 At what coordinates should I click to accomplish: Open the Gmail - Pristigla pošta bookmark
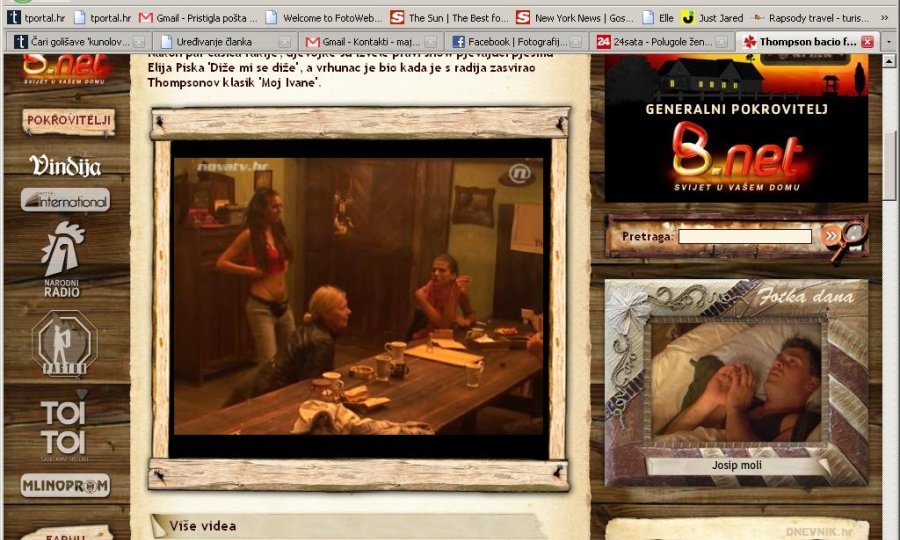(x=199, y=18)
